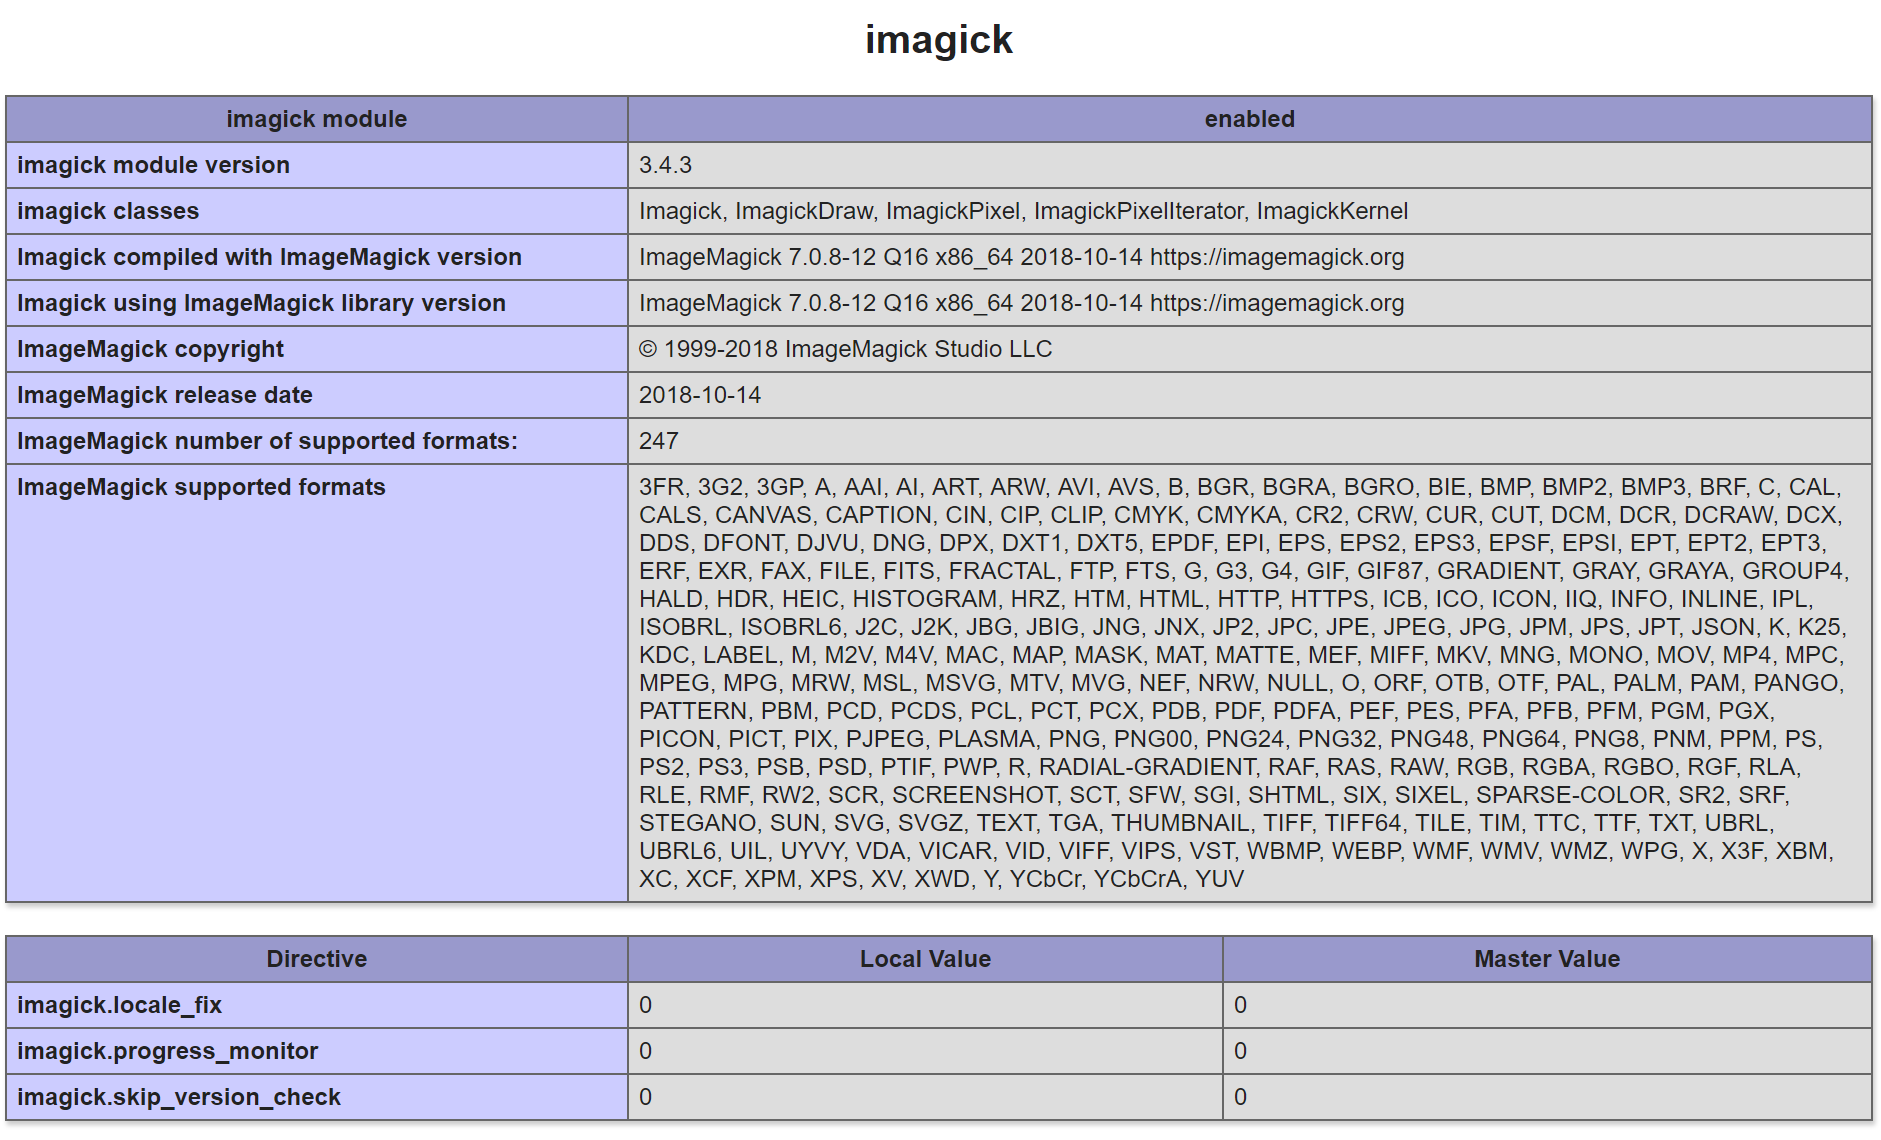
Task: Click the 'enabled' header cell
Action: pyautogui.click(x=1250, y=119)
